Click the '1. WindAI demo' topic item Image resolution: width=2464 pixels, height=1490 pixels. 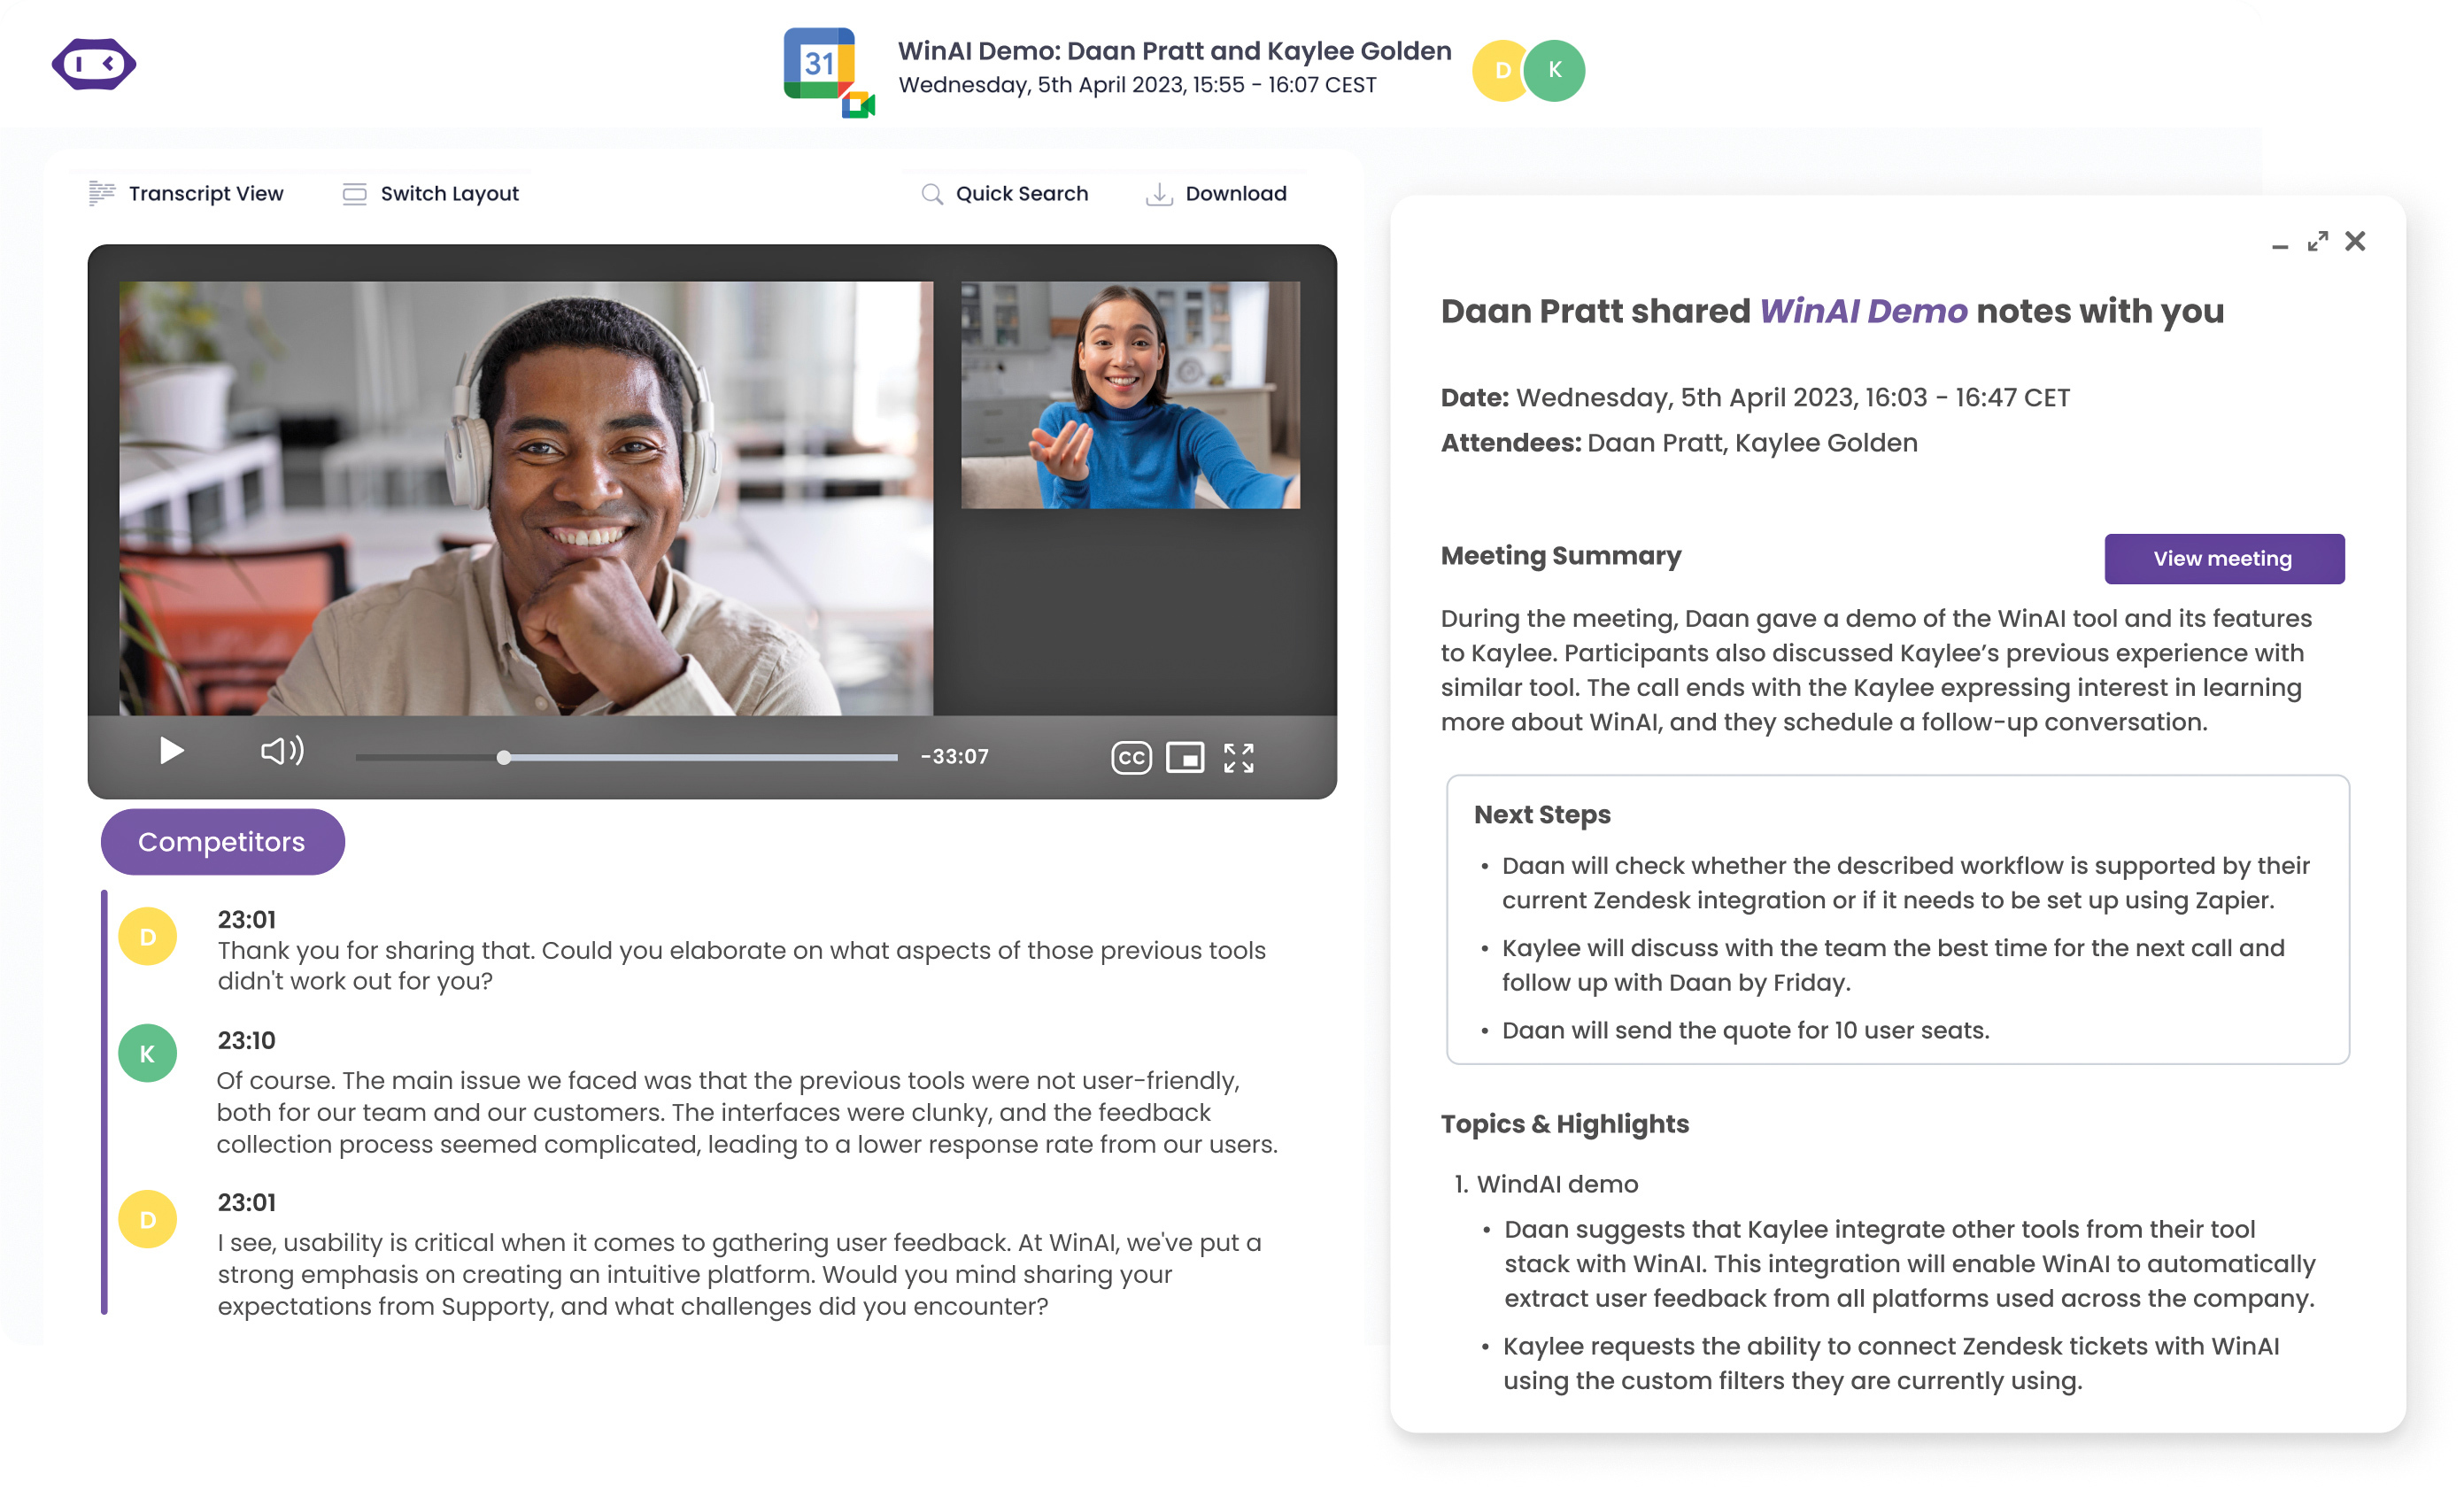coord(1546,1183)
